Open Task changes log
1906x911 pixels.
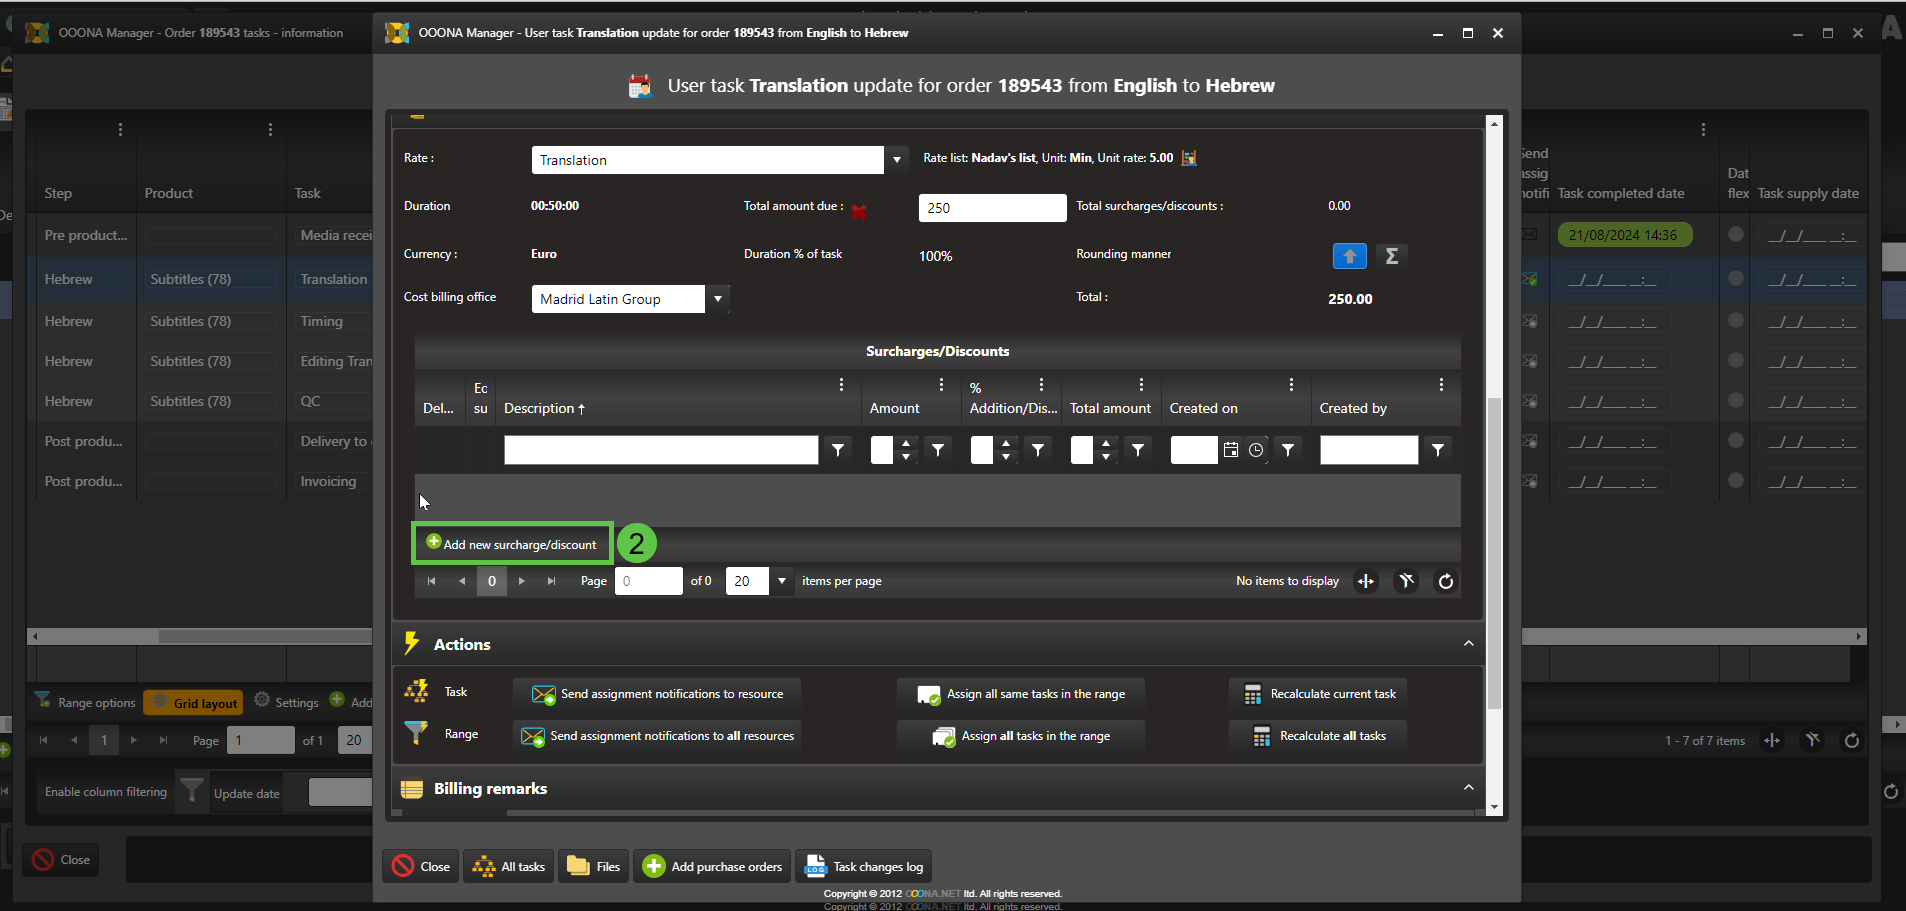pos(864,867)
